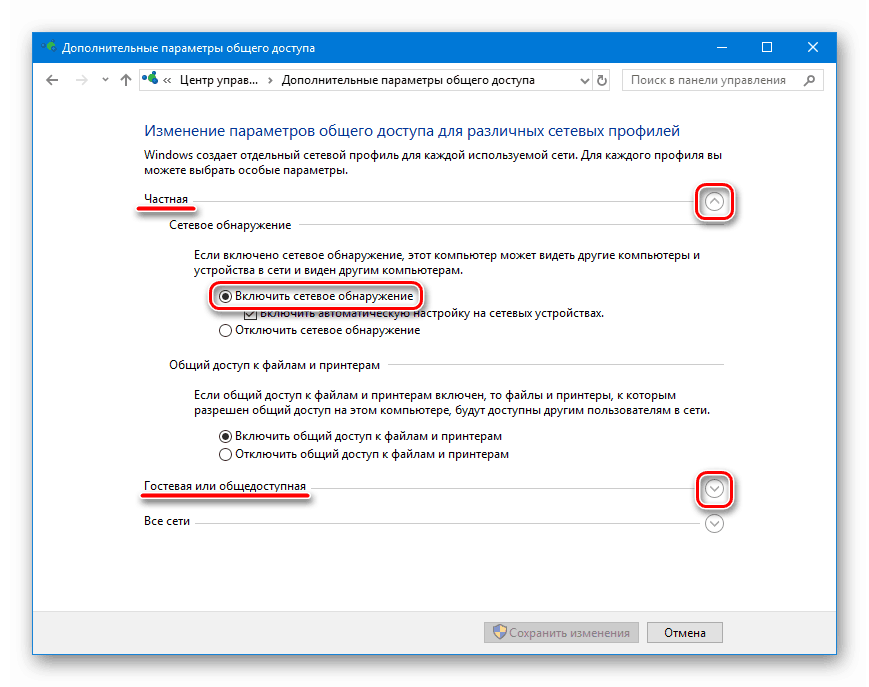Click the 'Поиск в панели управления' search field
The image size is (869, 687).
[723, 80]
